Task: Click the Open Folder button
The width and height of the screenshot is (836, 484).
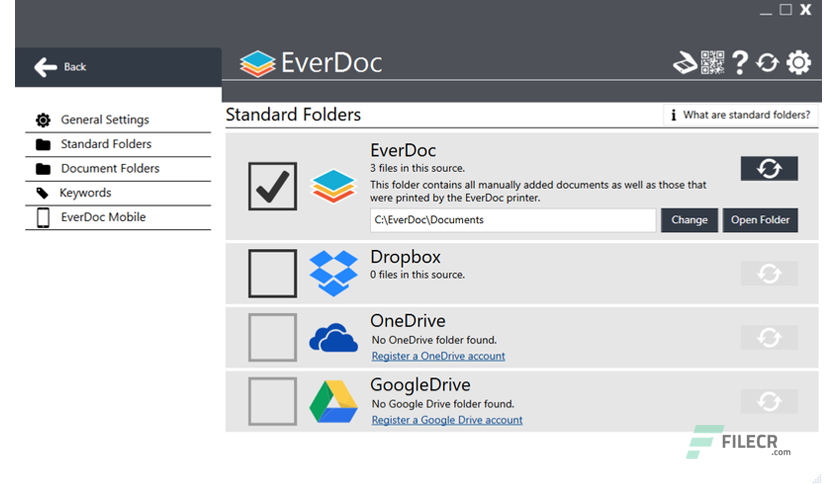Action: click(x=760, y=220)
